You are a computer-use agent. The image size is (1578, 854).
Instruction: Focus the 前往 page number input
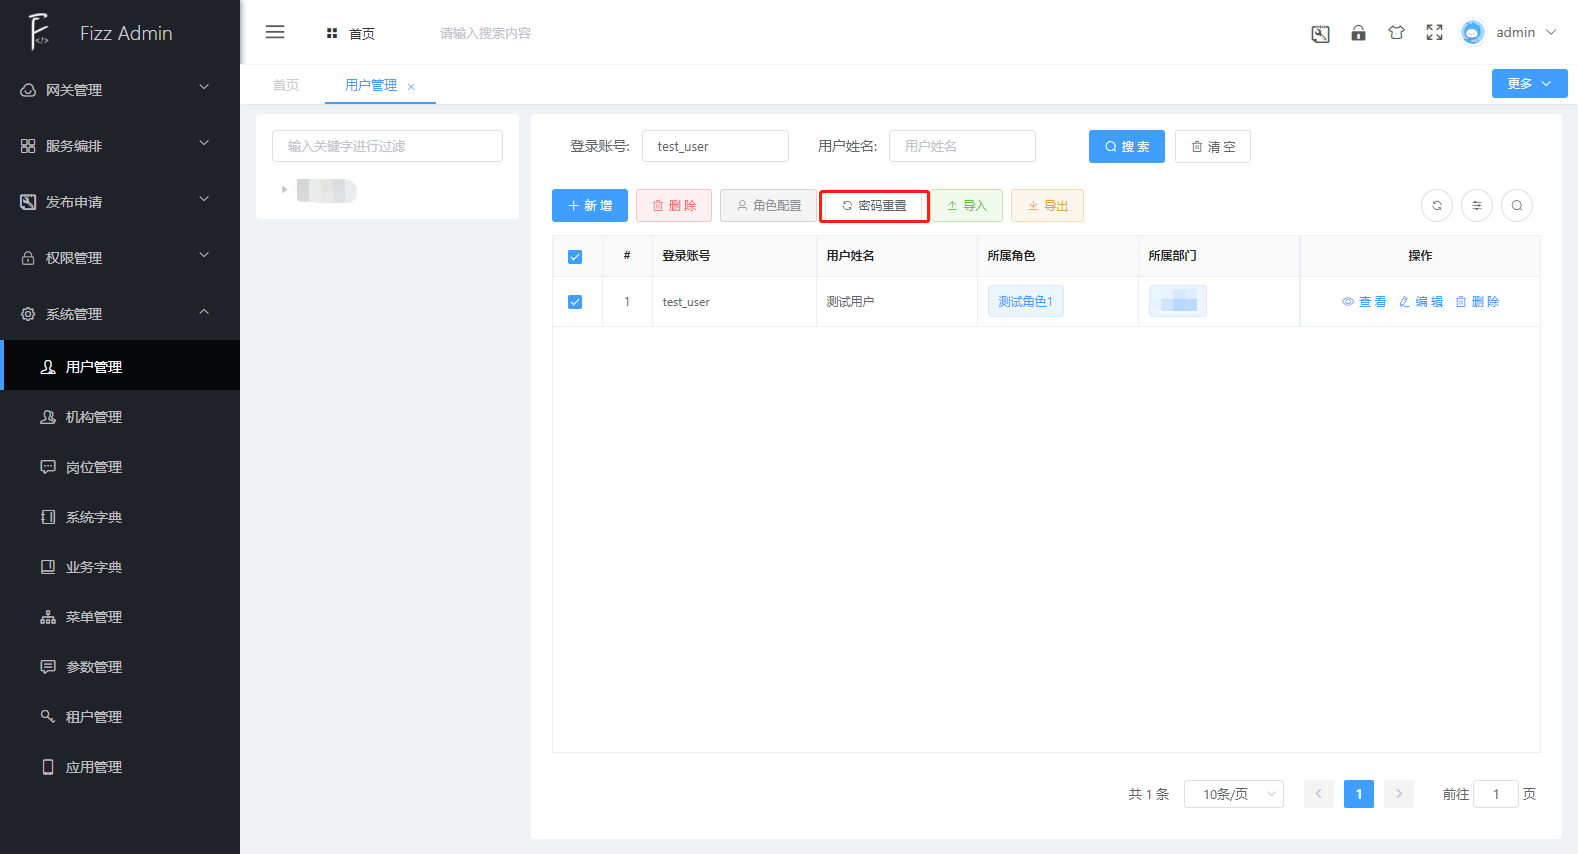pos(1496,794)
